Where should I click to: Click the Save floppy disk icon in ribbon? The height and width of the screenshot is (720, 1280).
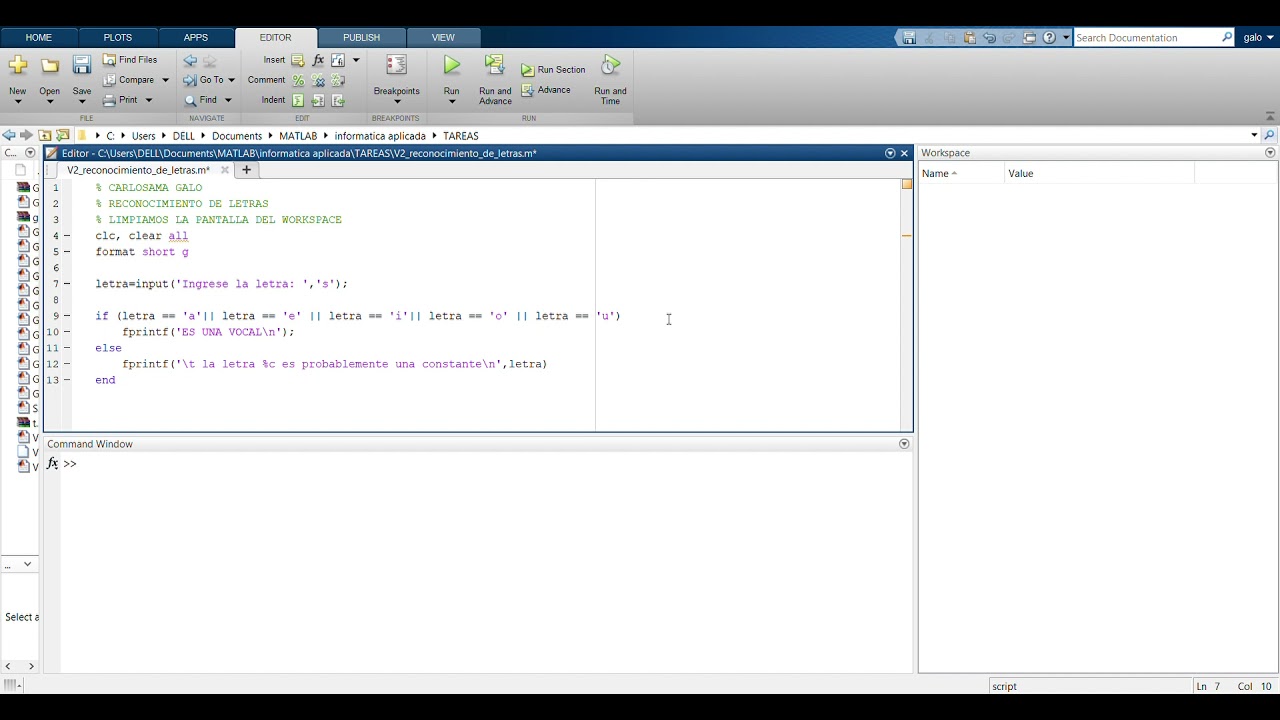click(82, 66)
